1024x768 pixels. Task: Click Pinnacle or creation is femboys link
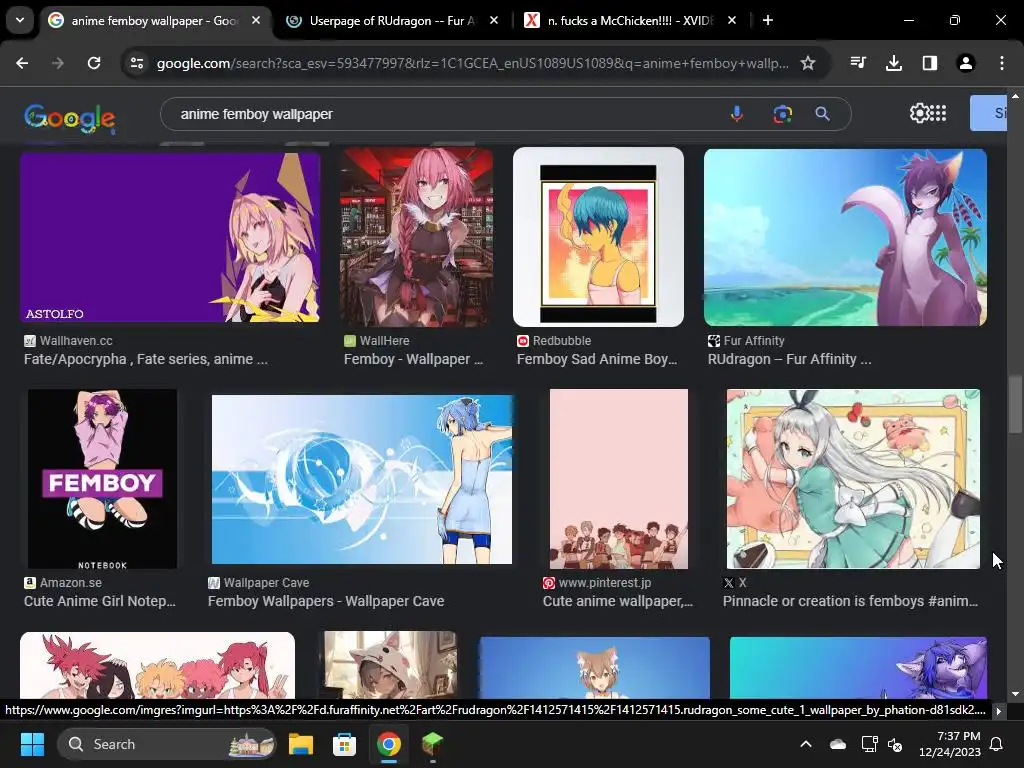coord(850,601)
